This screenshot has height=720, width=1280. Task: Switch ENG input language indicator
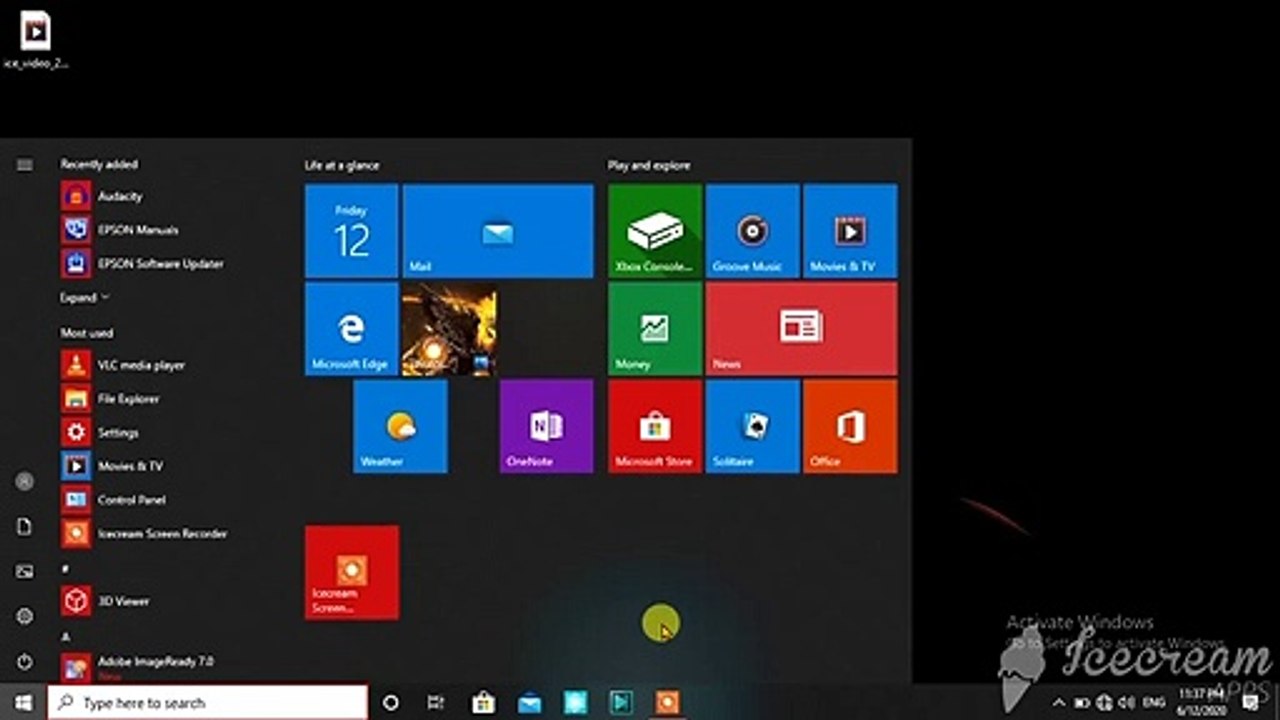(1153, 703)
